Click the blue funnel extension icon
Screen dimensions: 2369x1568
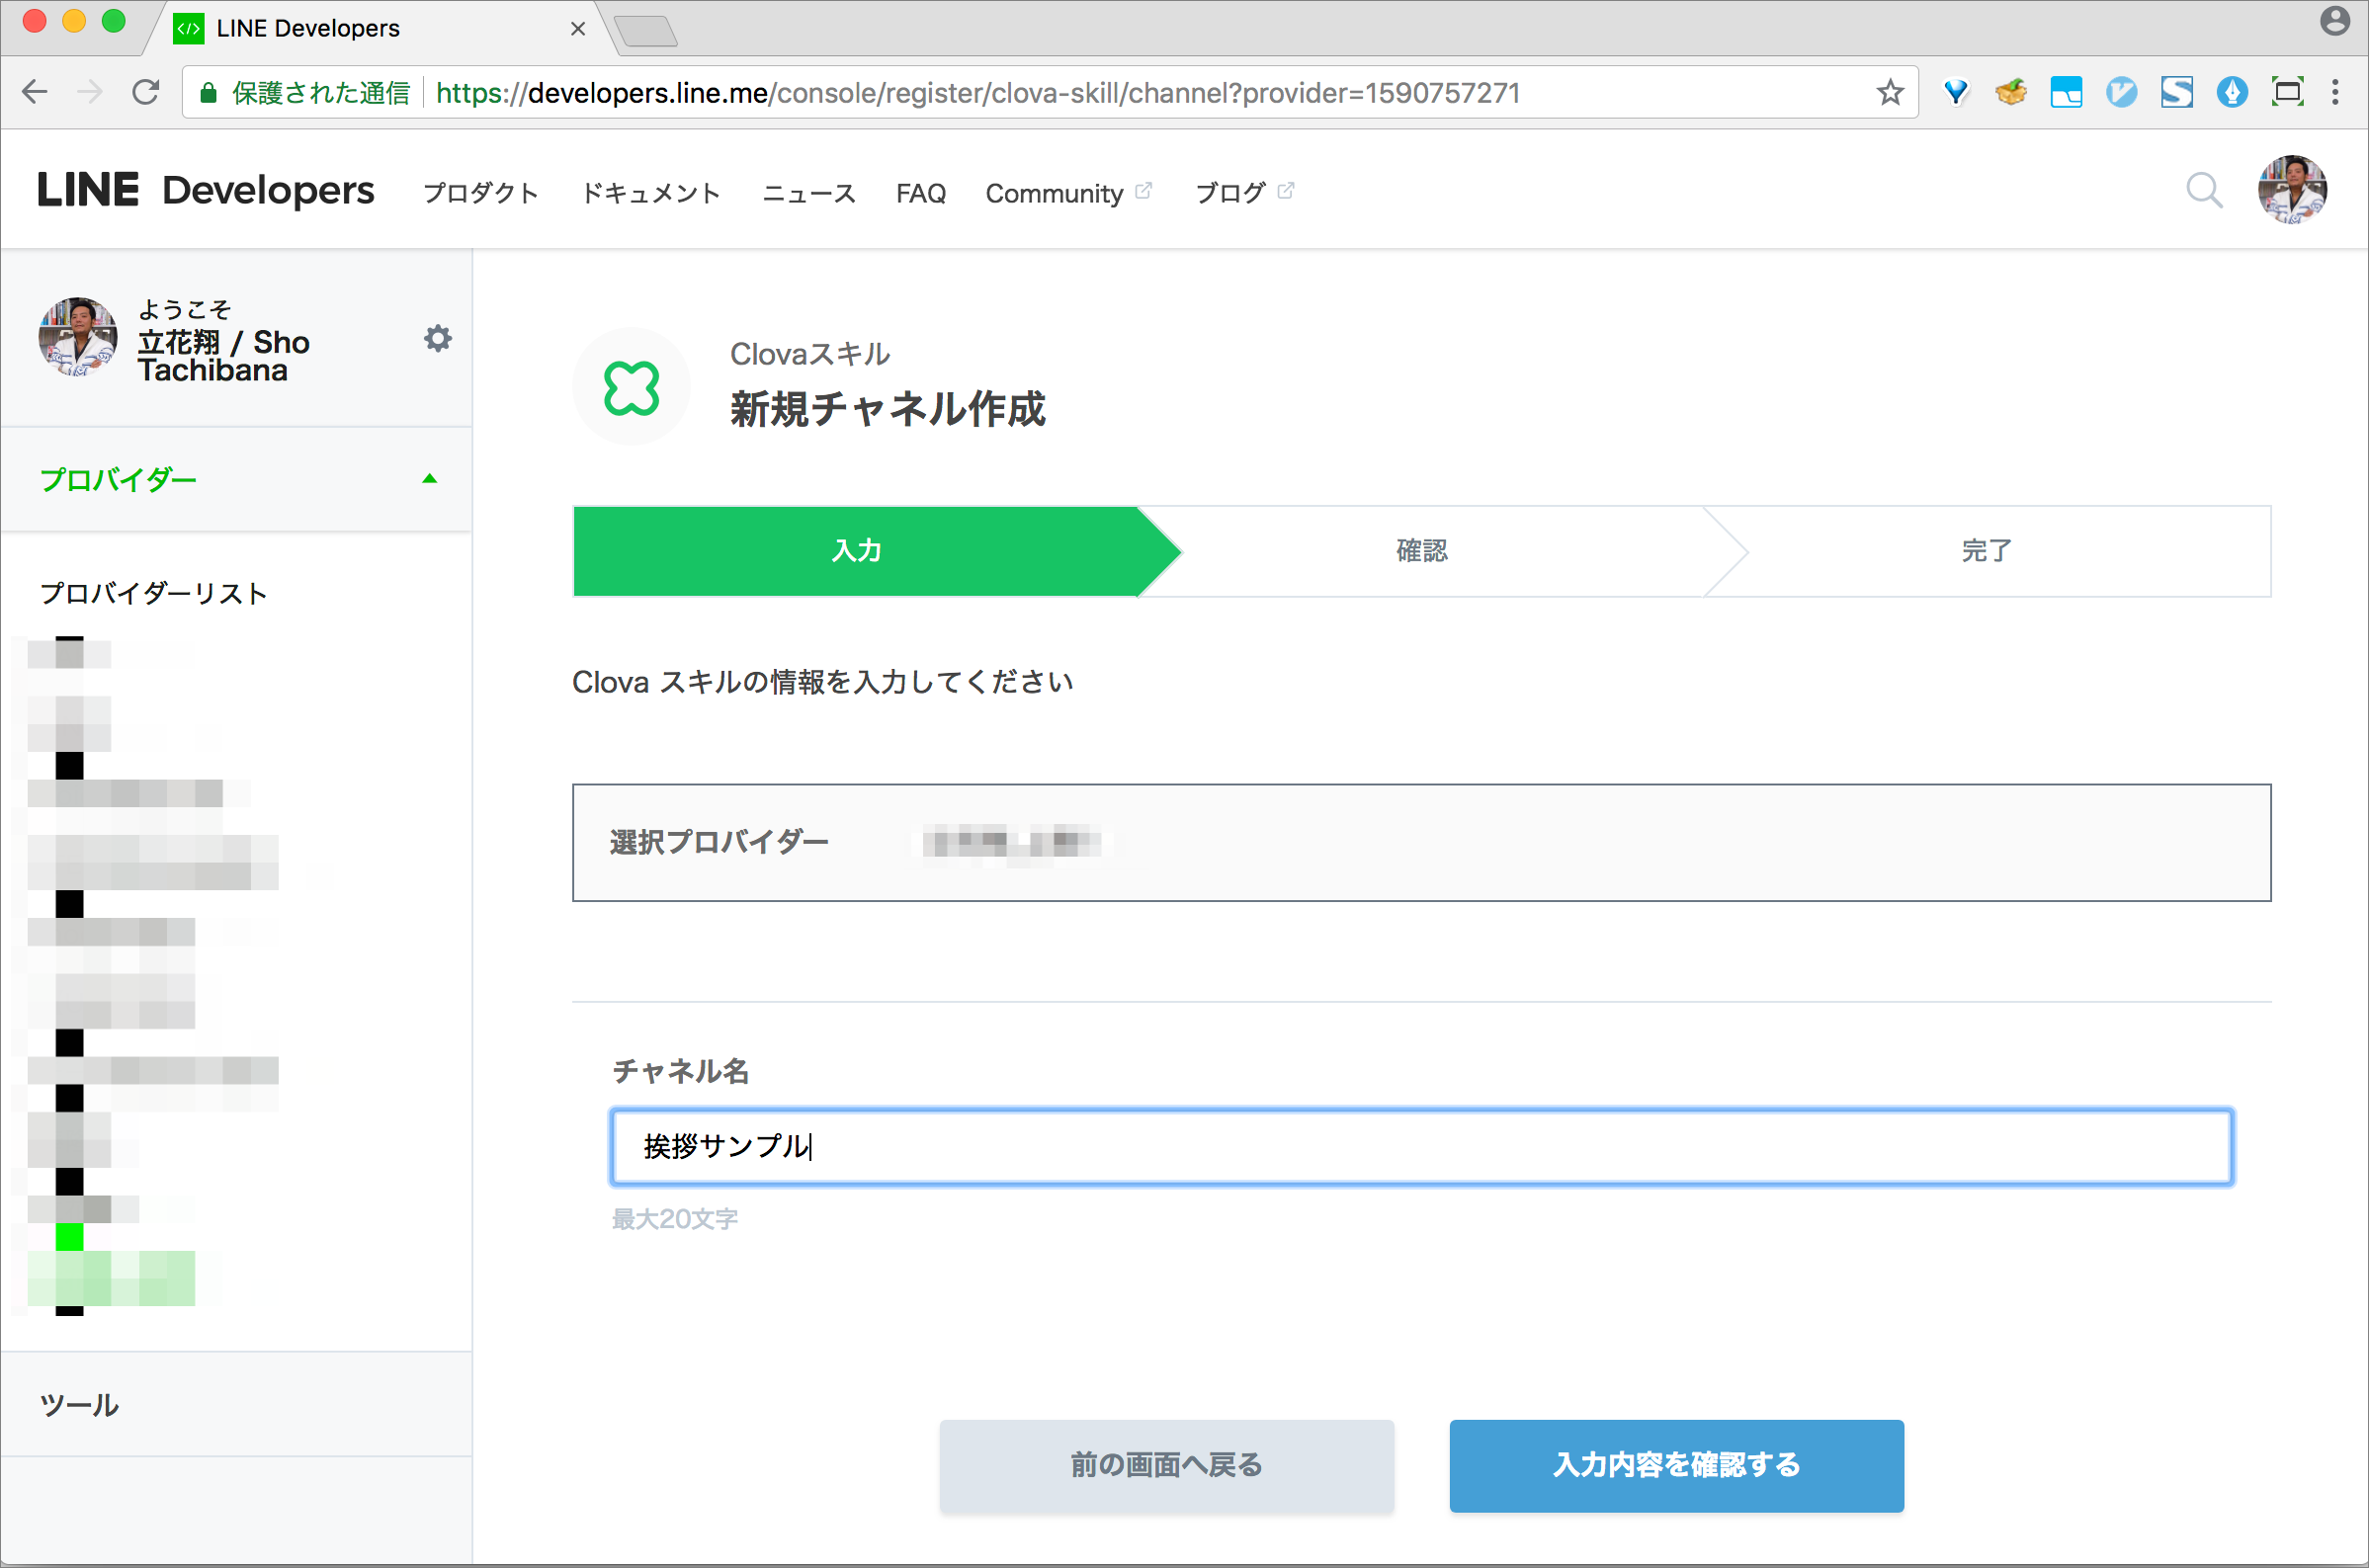(x=1956, y=93)
